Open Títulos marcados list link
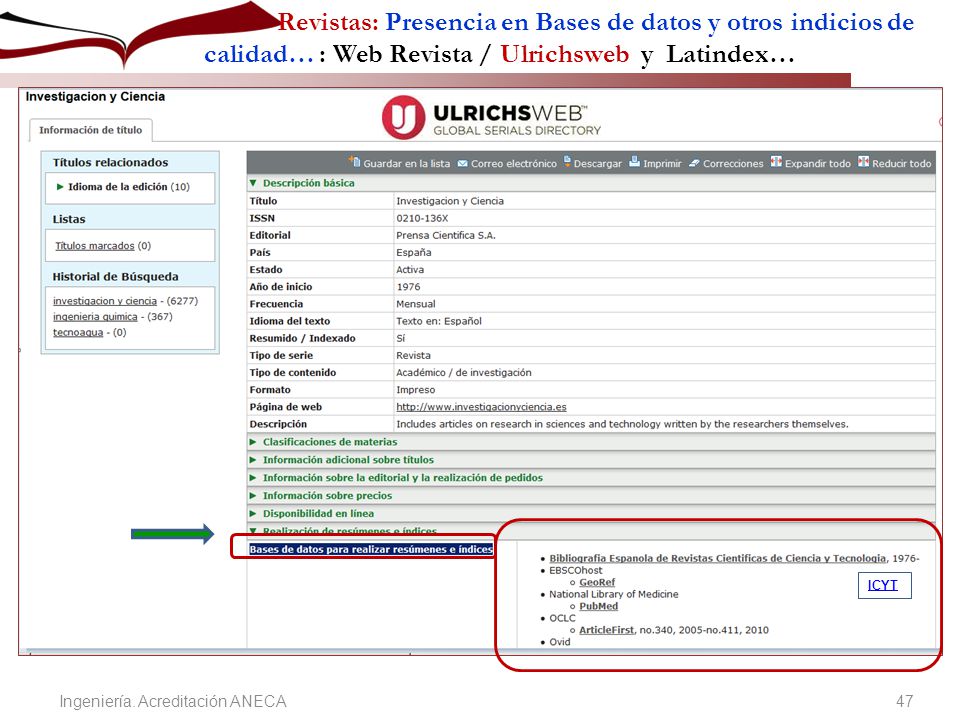960x720 pixels. 95,246
